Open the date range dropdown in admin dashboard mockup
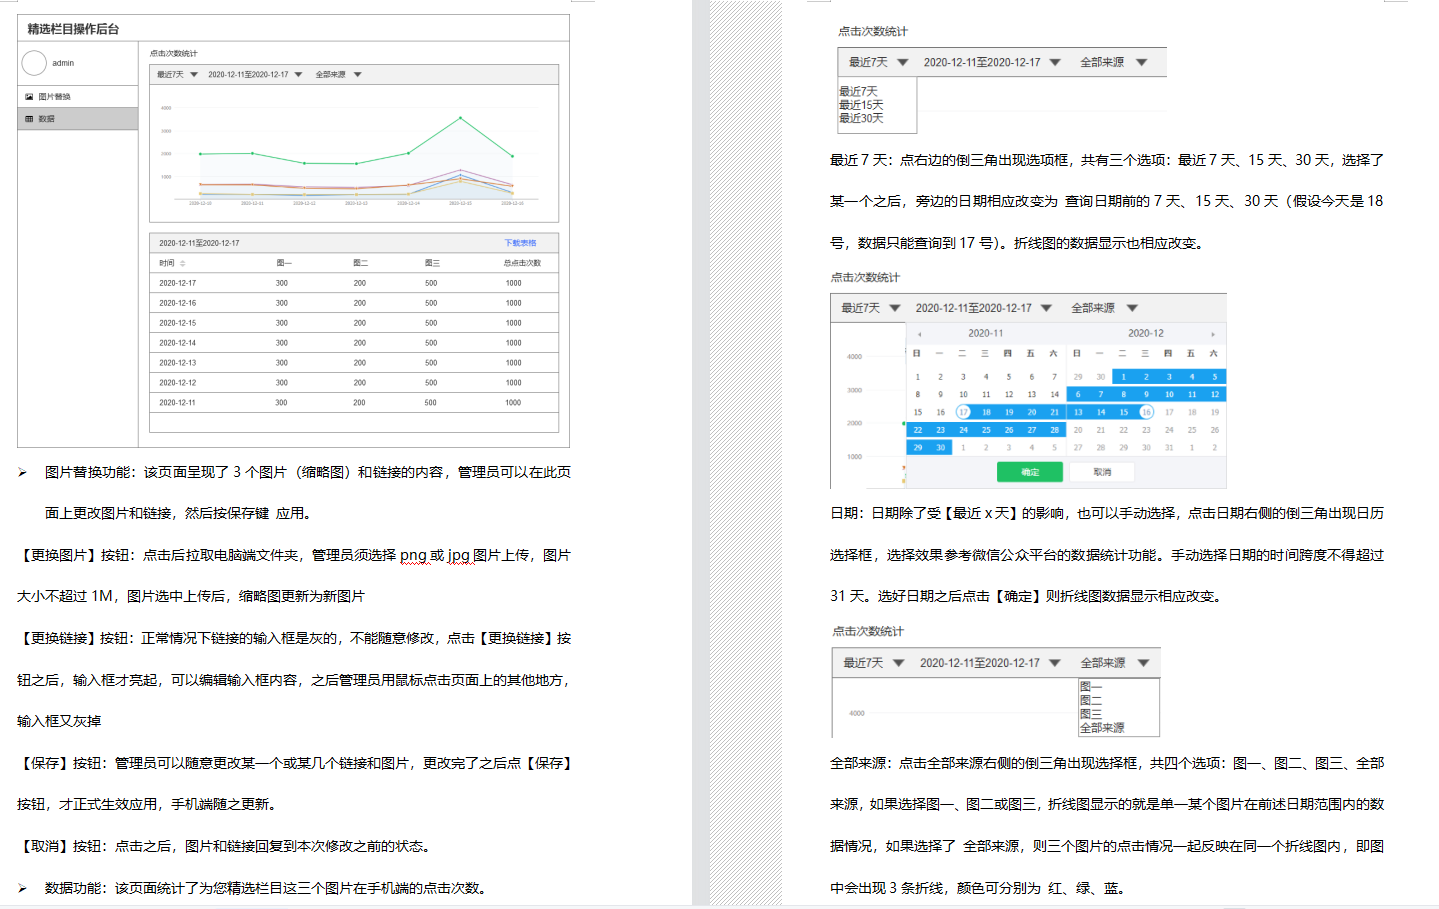Viewport: 1439px width, 909px height. [298, 74]
